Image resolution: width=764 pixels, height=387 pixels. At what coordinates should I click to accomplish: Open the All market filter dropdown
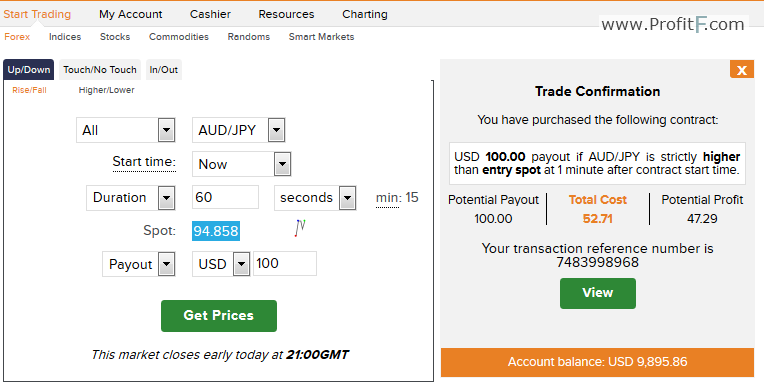coord(126,130)
